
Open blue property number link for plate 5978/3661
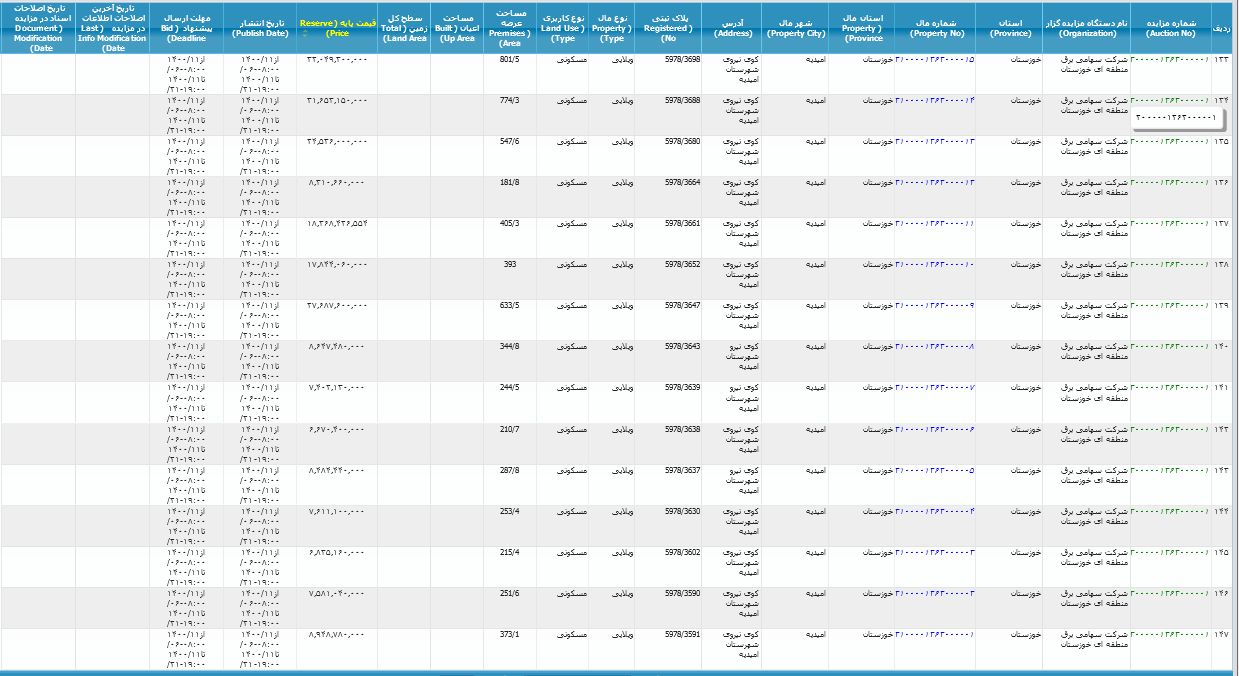935,223
